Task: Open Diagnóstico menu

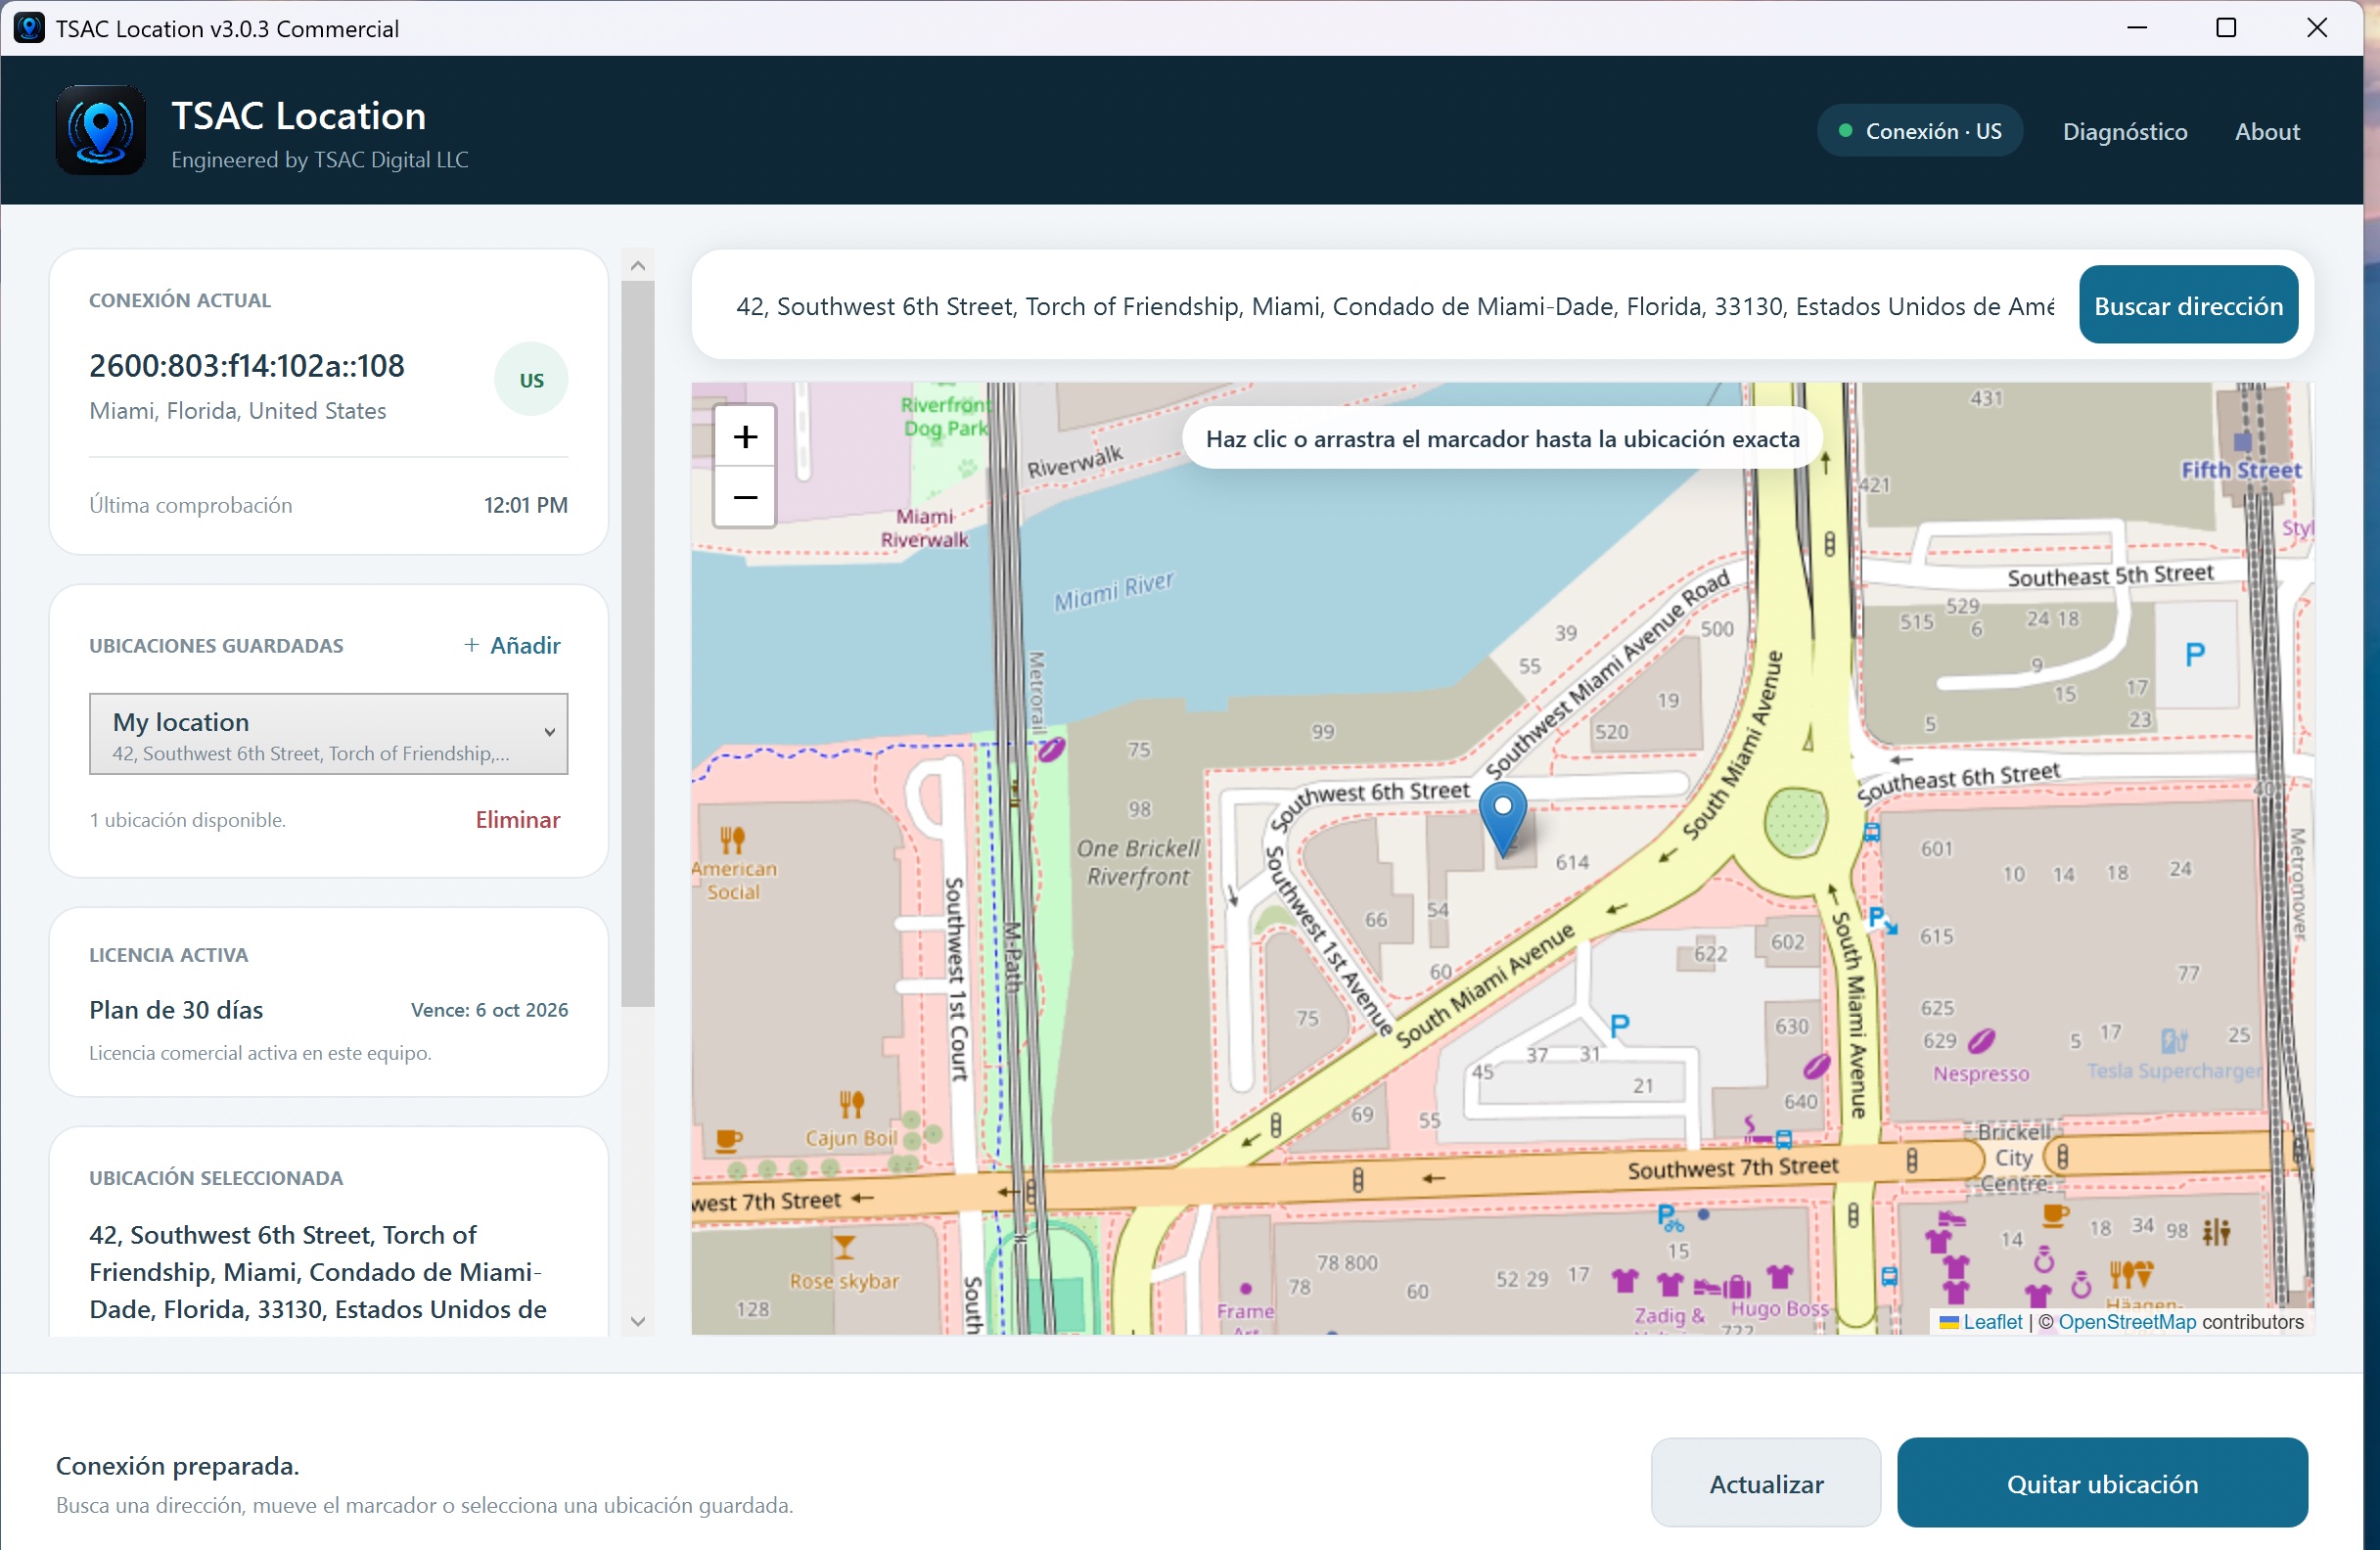Action: pyautogui.click(x=2125, y=131)
